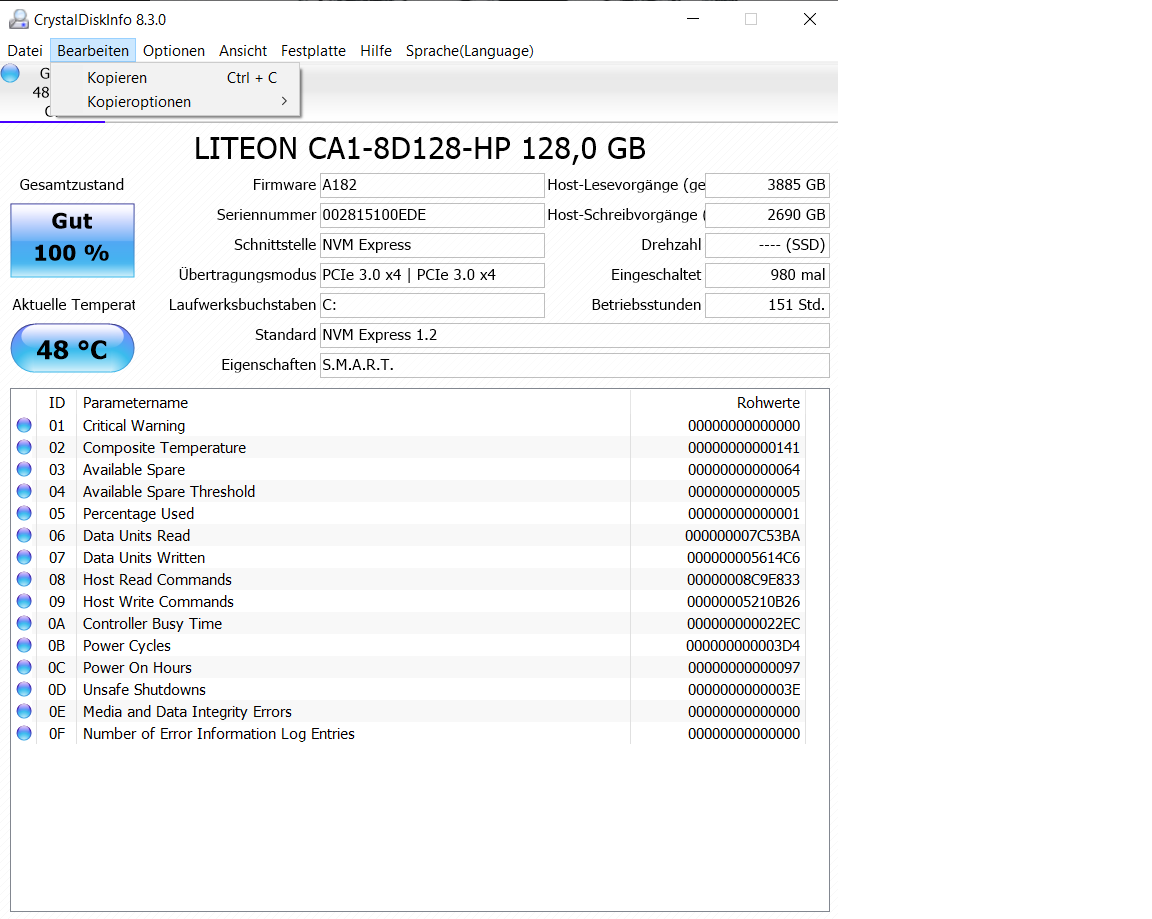Click status orb for Error Information Log Entries
The width and height of the screenshot is (1152, 919).
coord(24,734)
